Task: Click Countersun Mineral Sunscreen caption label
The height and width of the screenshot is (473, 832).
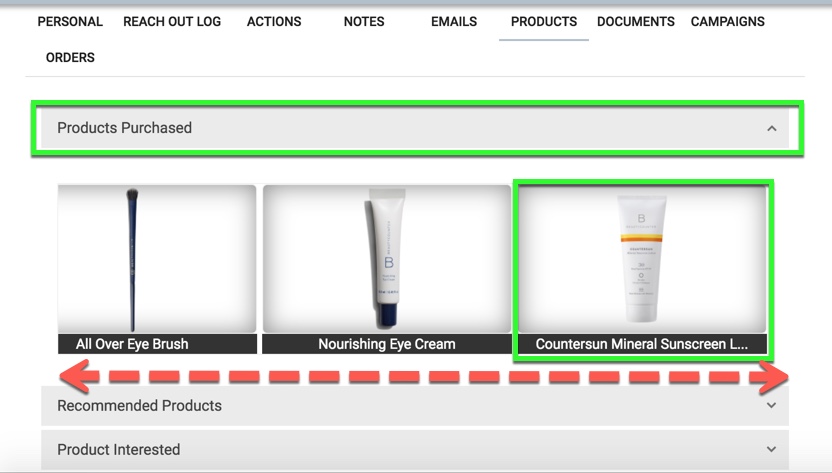Action: click(x=642, y=344)
